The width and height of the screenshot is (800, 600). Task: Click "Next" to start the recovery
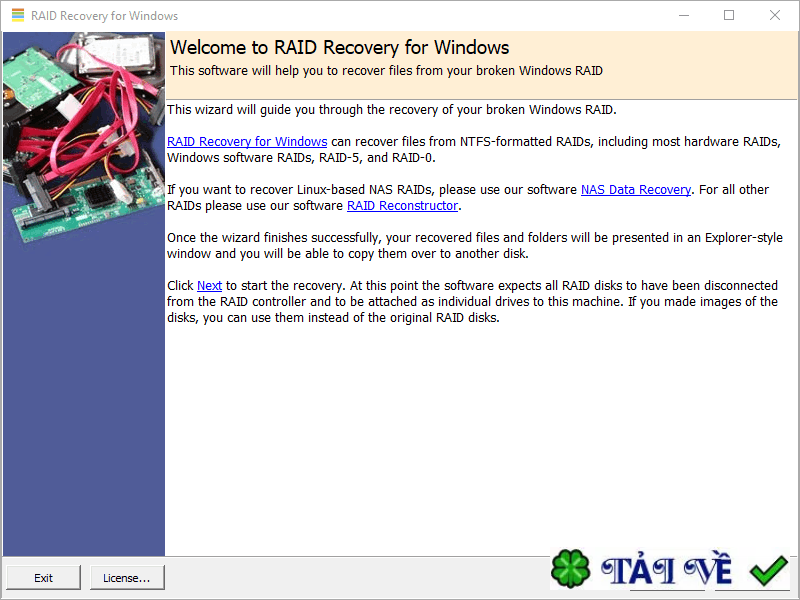(209, 285)
